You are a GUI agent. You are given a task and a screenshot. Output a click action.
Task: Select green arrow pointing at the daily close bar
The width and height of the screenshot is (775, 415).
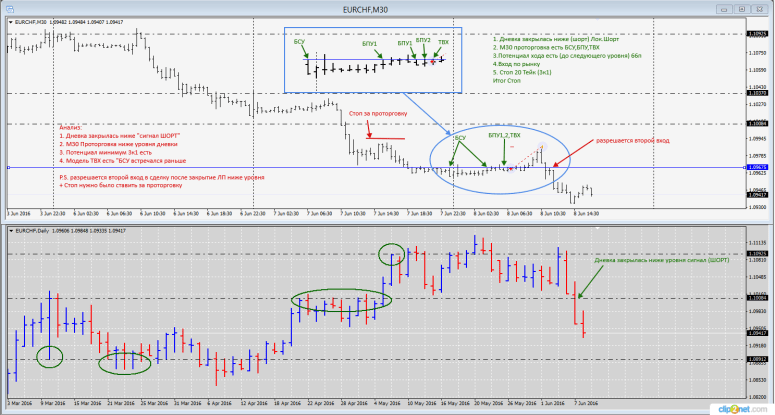[585, 280]
